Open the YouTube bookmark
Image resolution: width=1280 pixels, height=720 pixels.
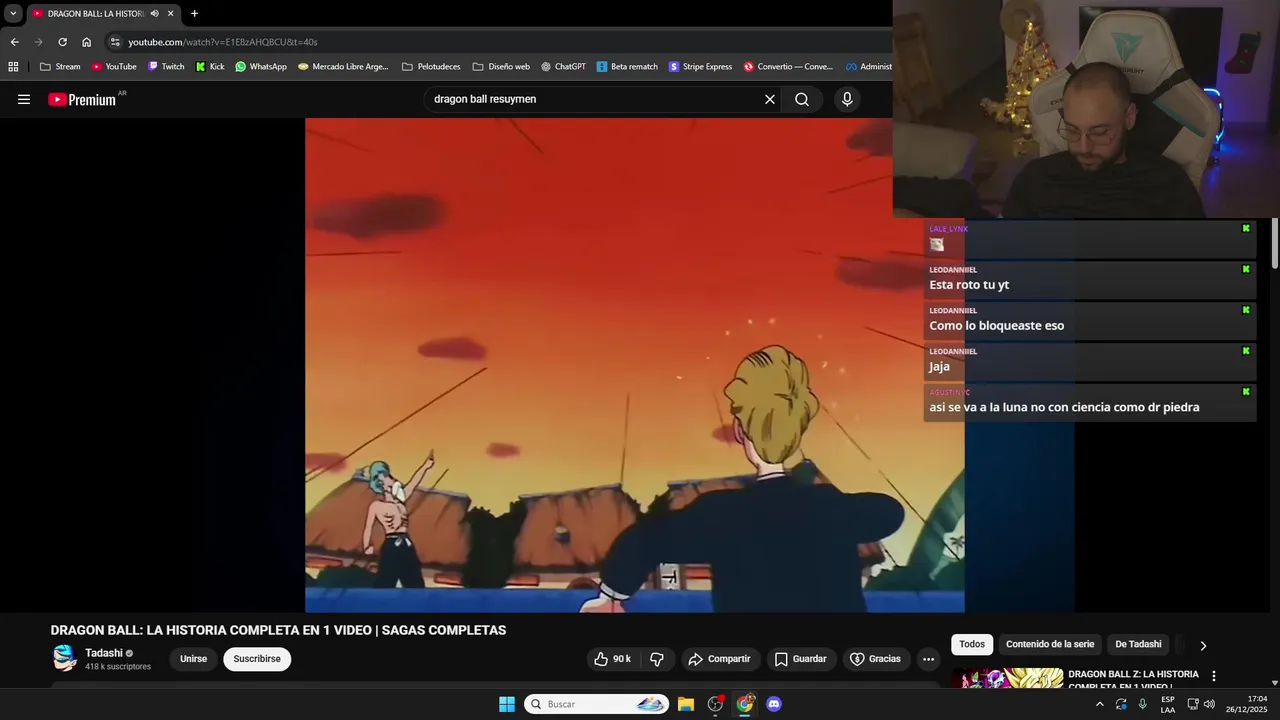[114, 67]
